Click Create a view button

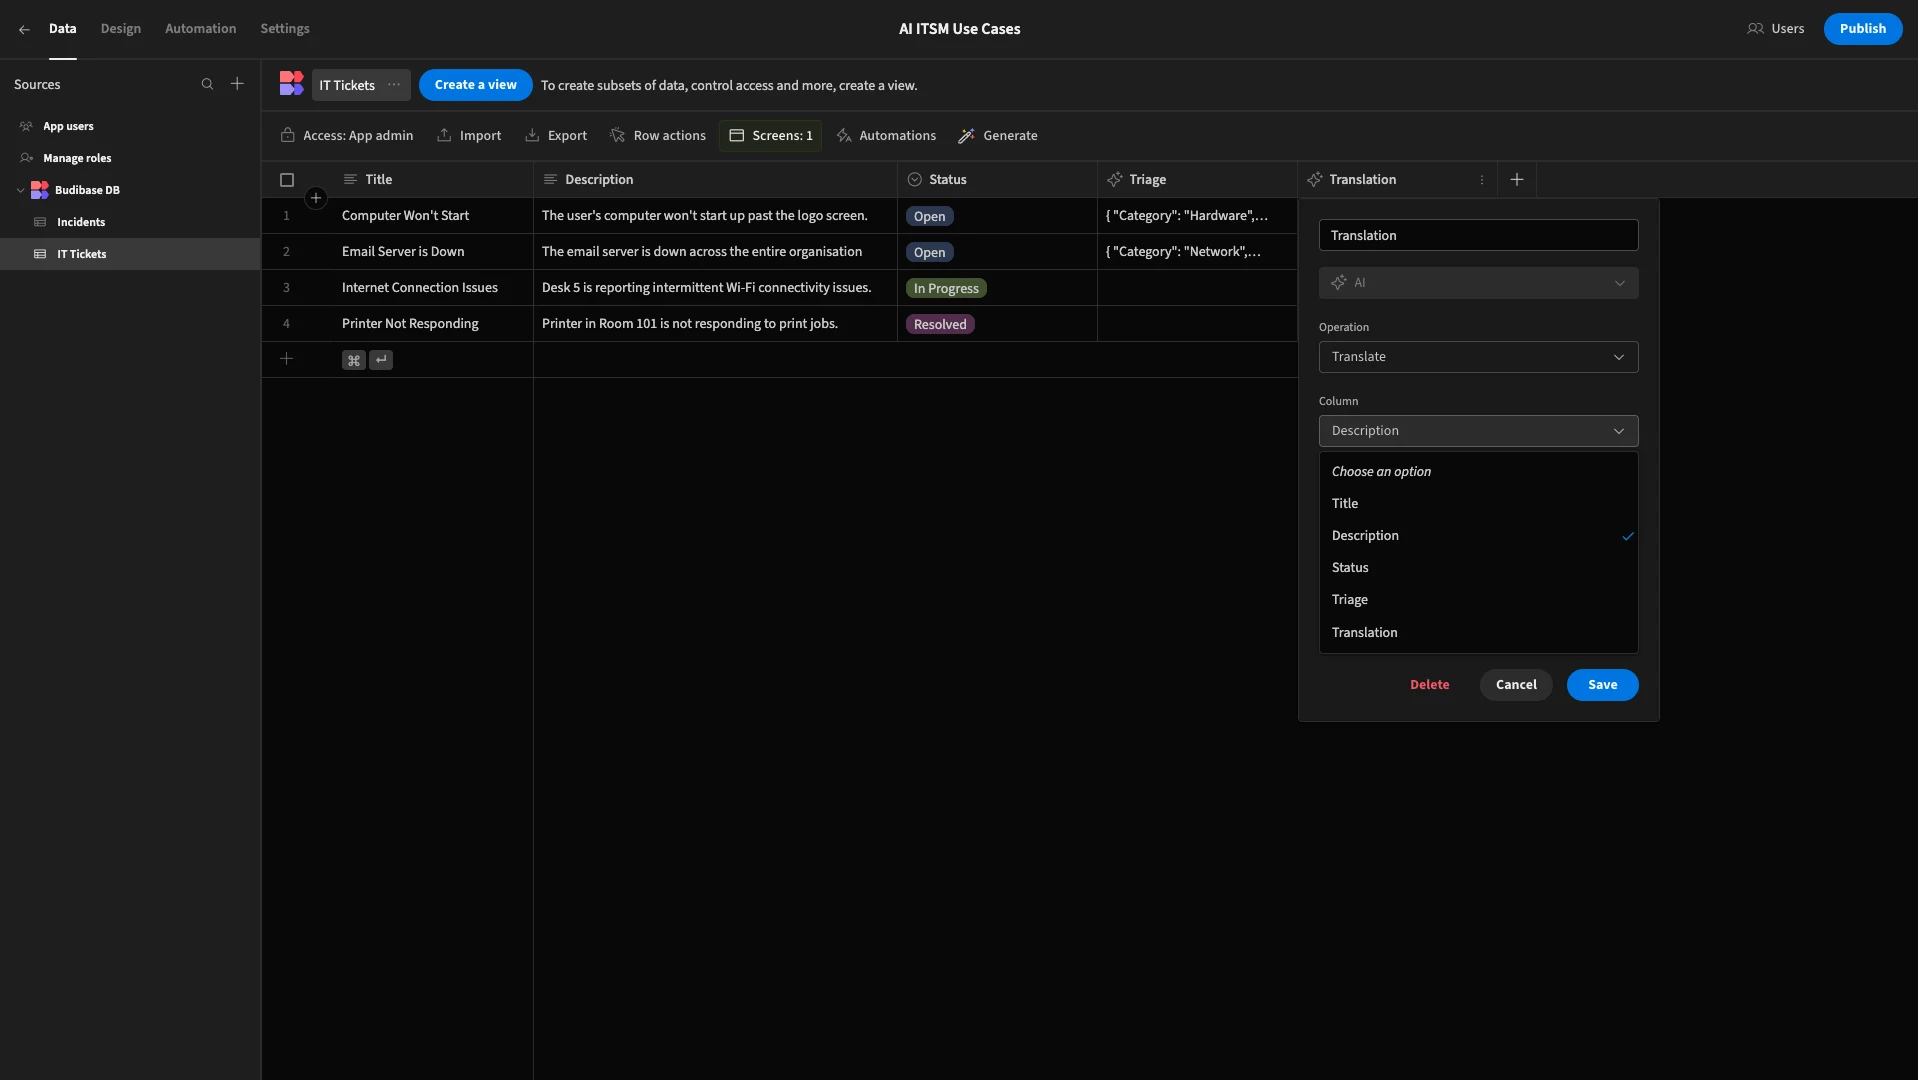475,85
